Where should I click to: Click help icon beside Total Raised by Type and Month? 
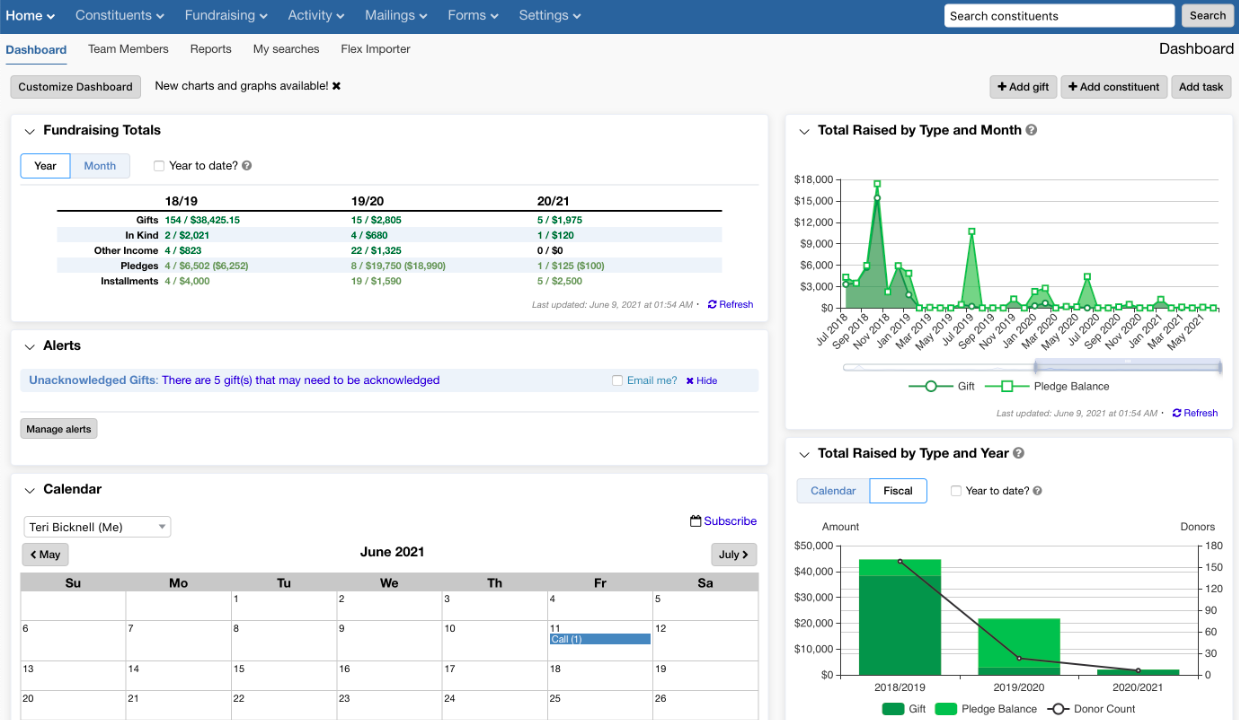[1031, 130]
